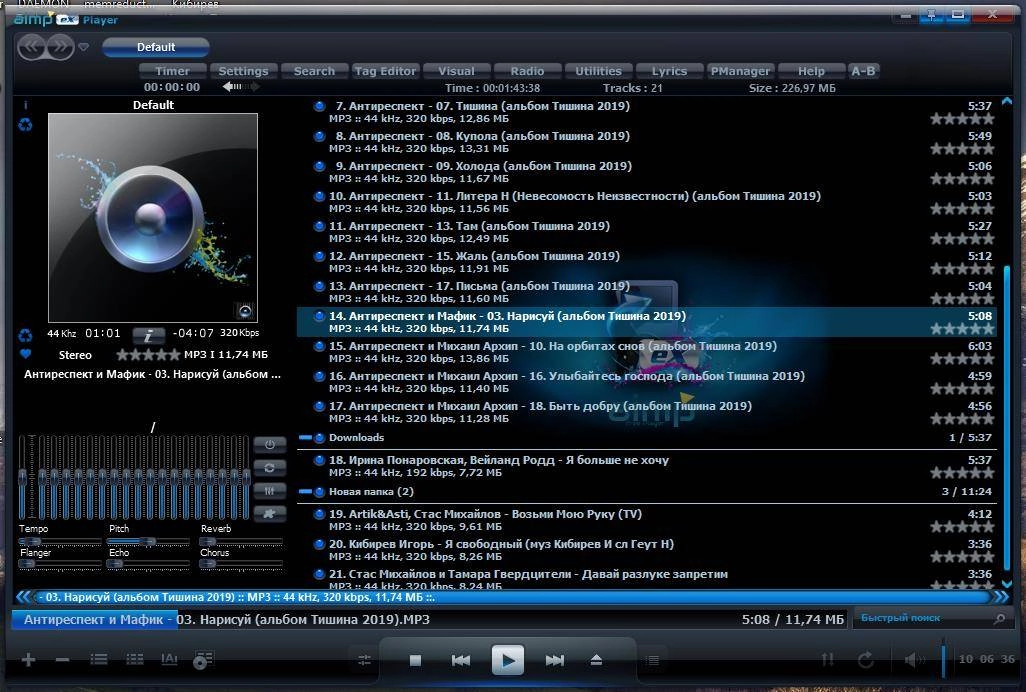Click the playlist icon right of eject
The width and height of the screenshot is (1026, 692).
[x=652, y=661]
